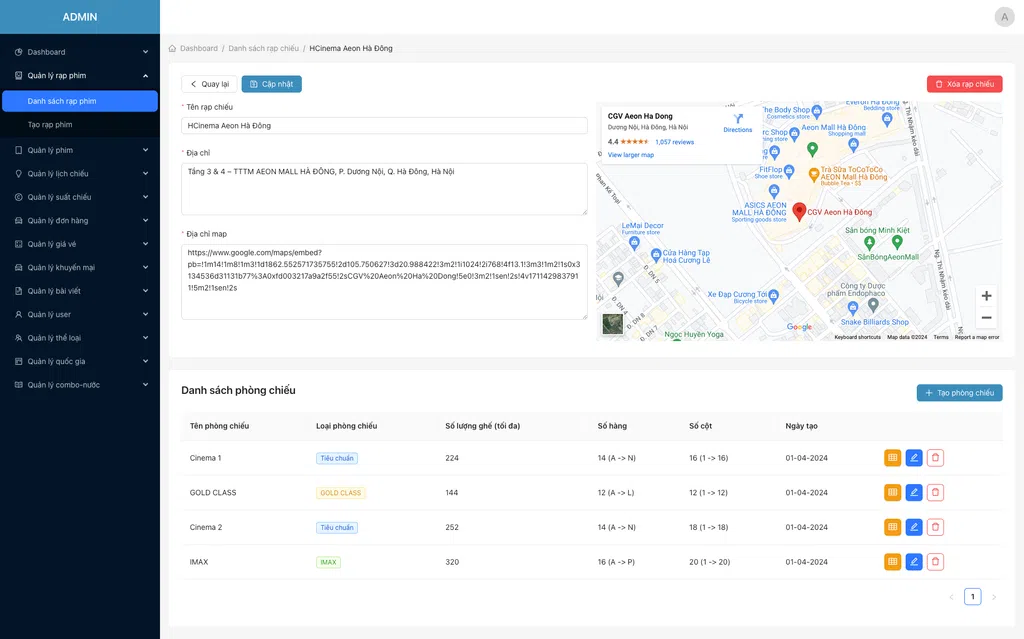Select pagination page 1
1024x639 pixels.
972,597
